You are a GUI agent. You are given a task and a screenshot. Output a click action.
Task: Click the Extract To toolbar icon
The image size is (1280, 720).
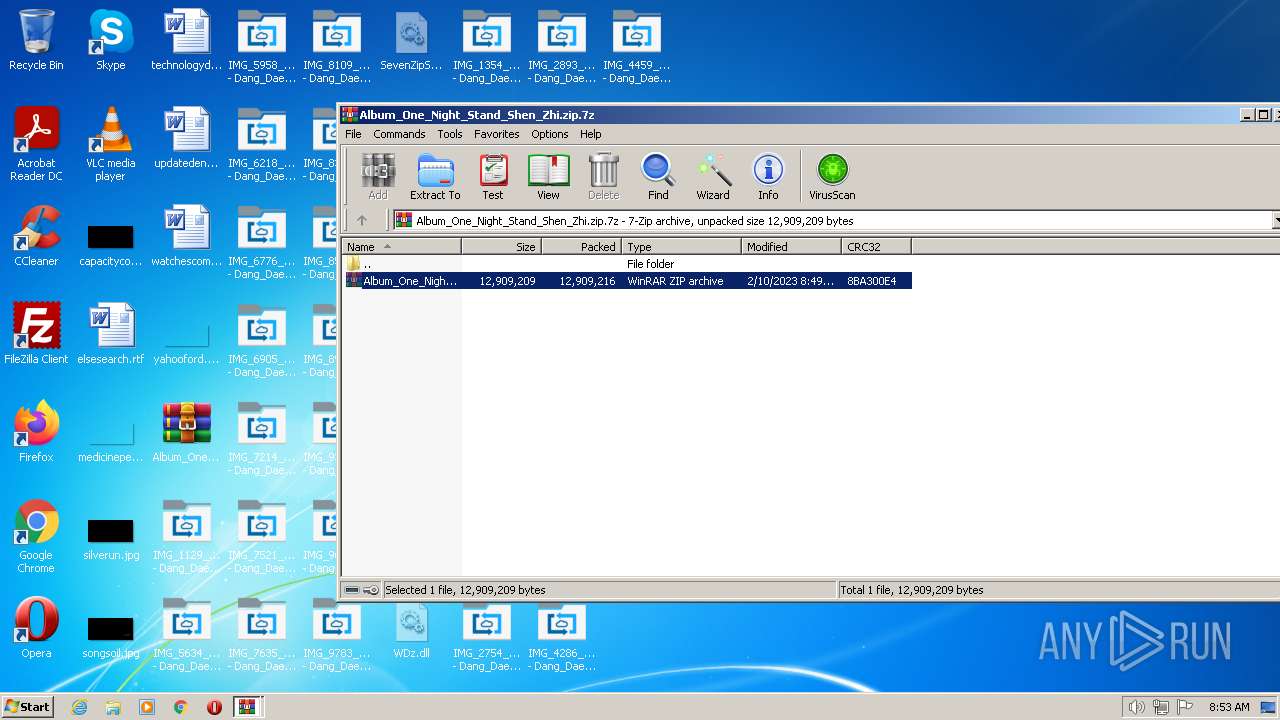coord(435,177)
